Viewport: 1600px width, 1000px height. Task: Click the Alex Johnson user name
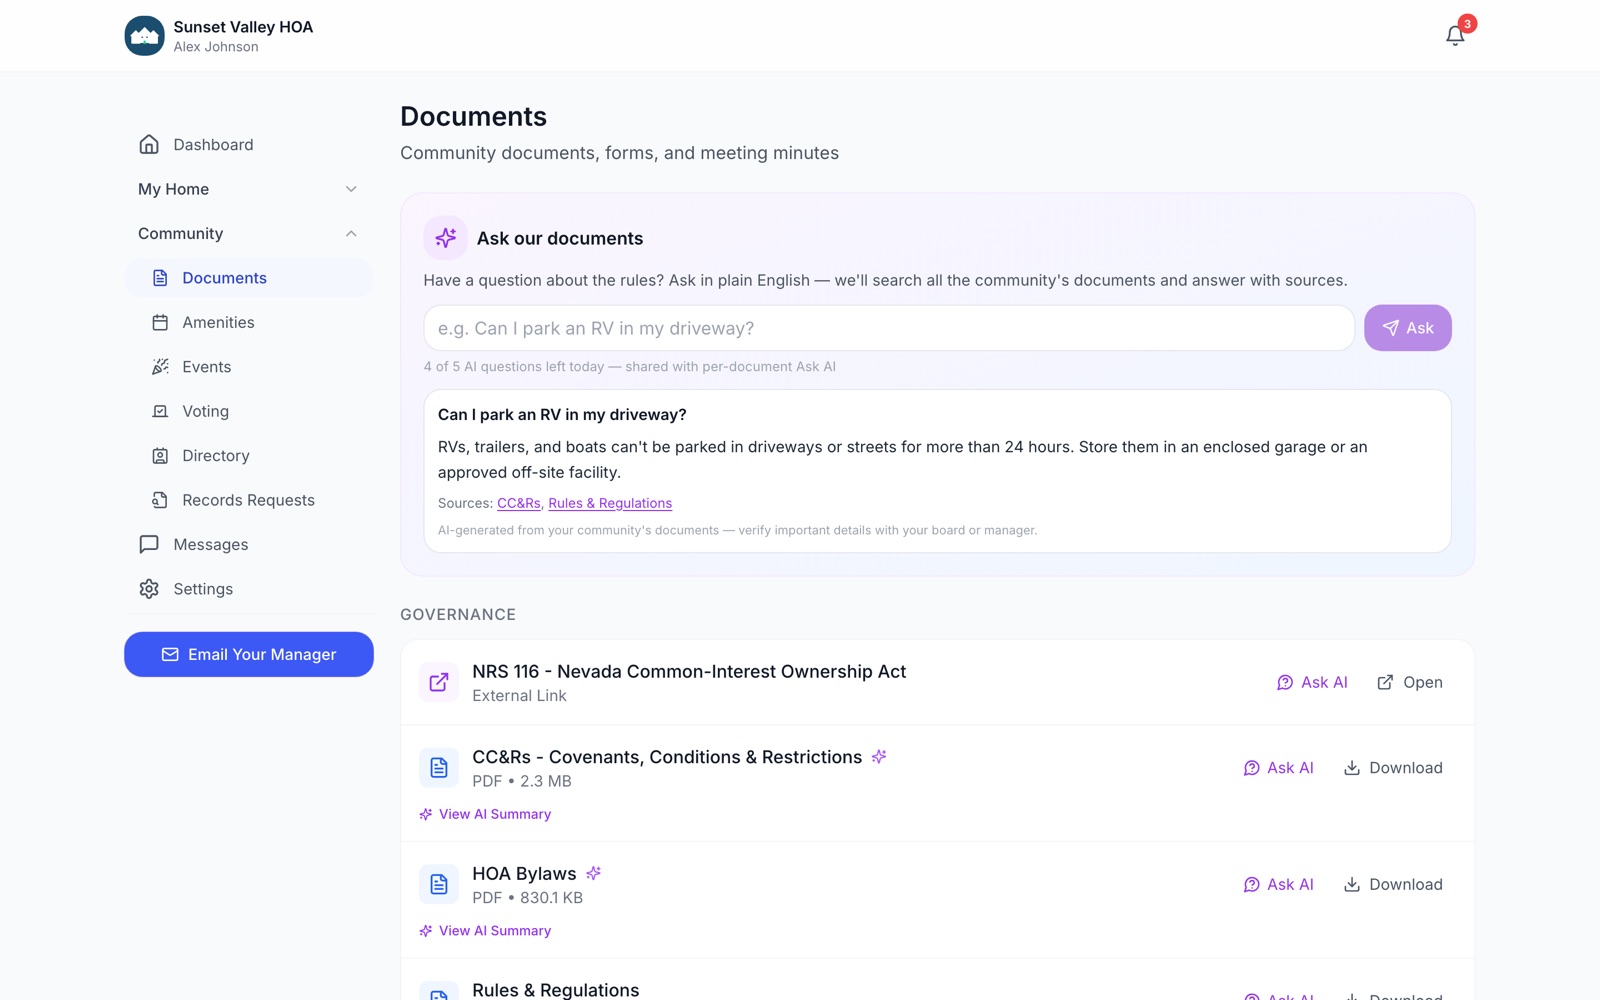(x=216, y=47)
